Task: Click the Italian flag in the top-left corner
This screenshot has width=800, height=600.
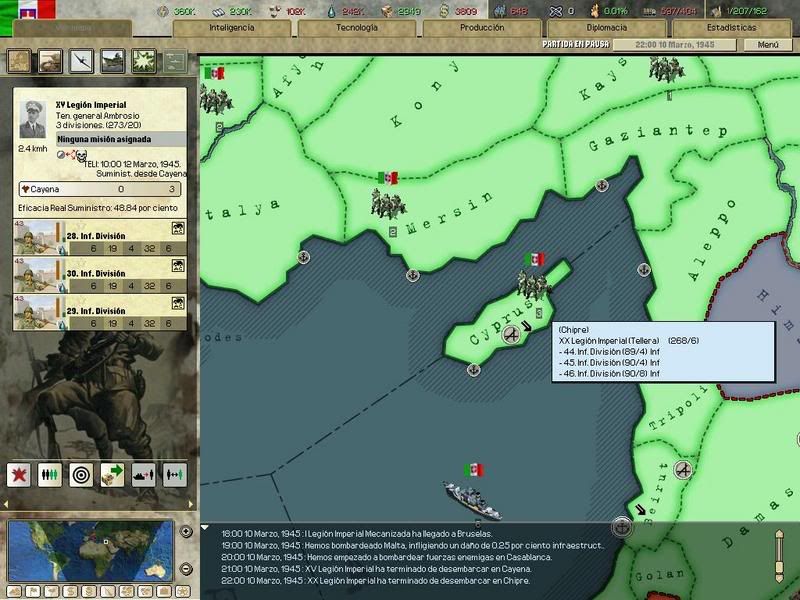Action: pyautogui.click(x=28, y=10)
